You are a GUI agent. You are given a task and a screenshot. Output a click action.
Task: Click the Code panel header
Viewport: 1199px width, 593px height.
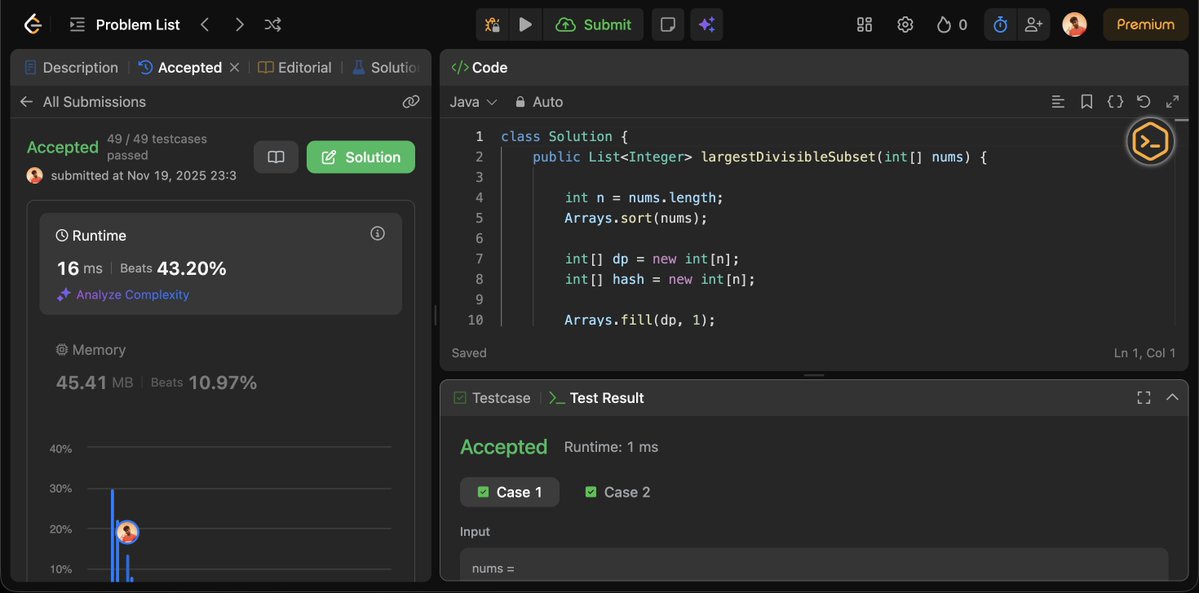click(x=479, y=67)
